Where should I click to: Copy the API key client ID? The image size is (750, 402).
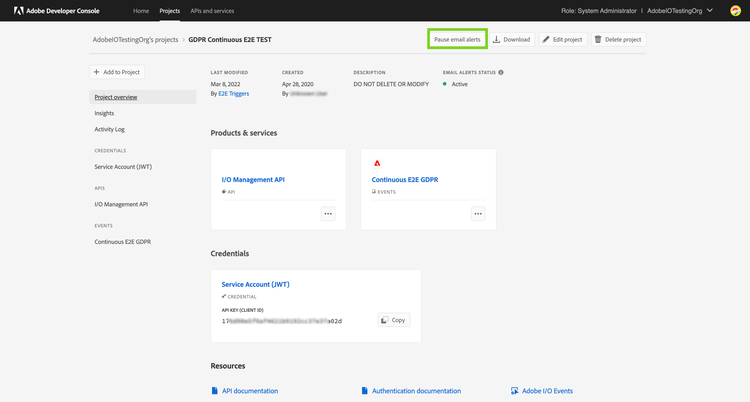pyautogui.click(x=393, y=320)
